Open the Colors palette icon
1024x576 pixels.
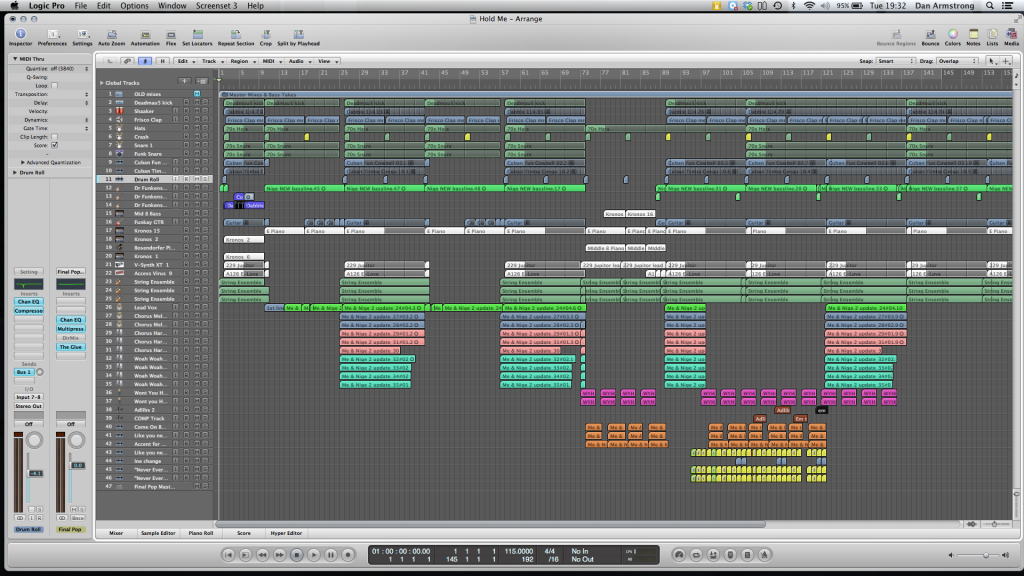953,37
